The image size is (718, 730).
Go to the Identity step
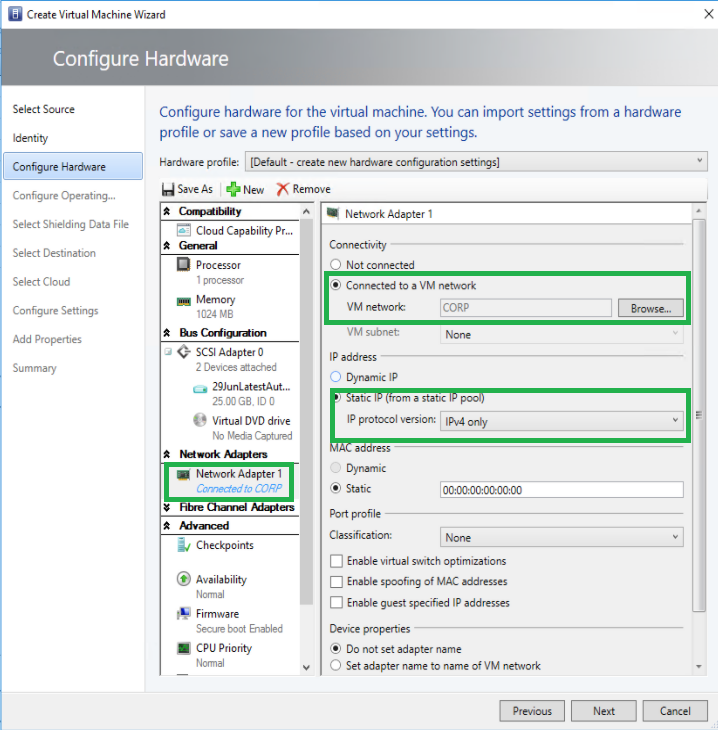(x=30, y=138)
